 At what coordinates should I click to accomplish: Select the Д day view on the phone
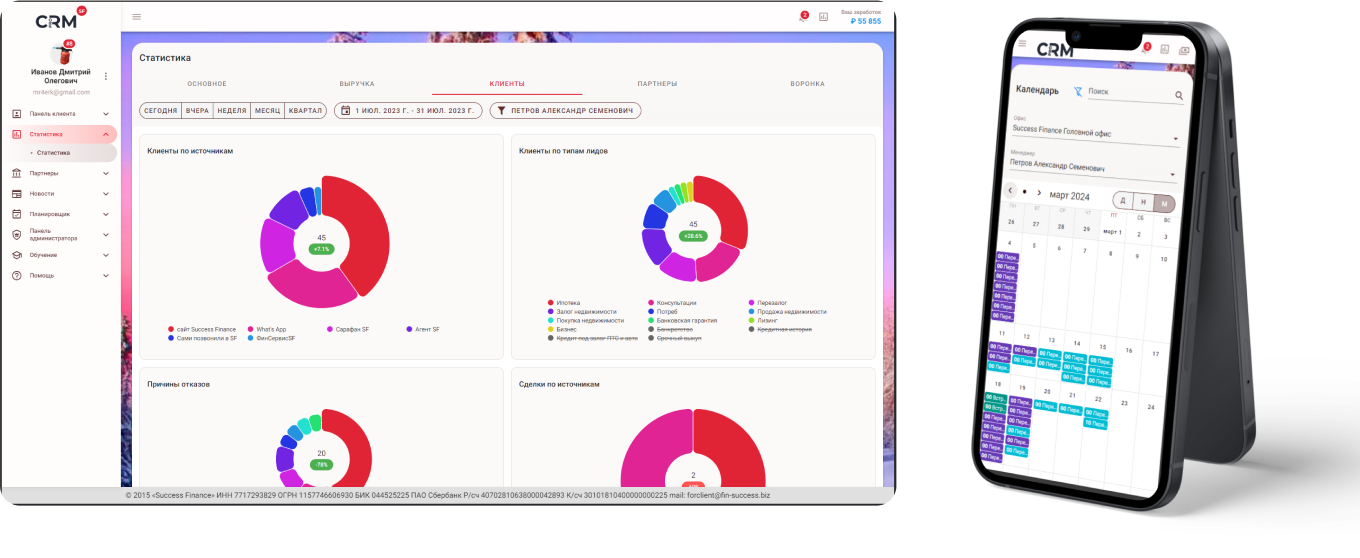pyautogui.click(x=1122, y=200)
